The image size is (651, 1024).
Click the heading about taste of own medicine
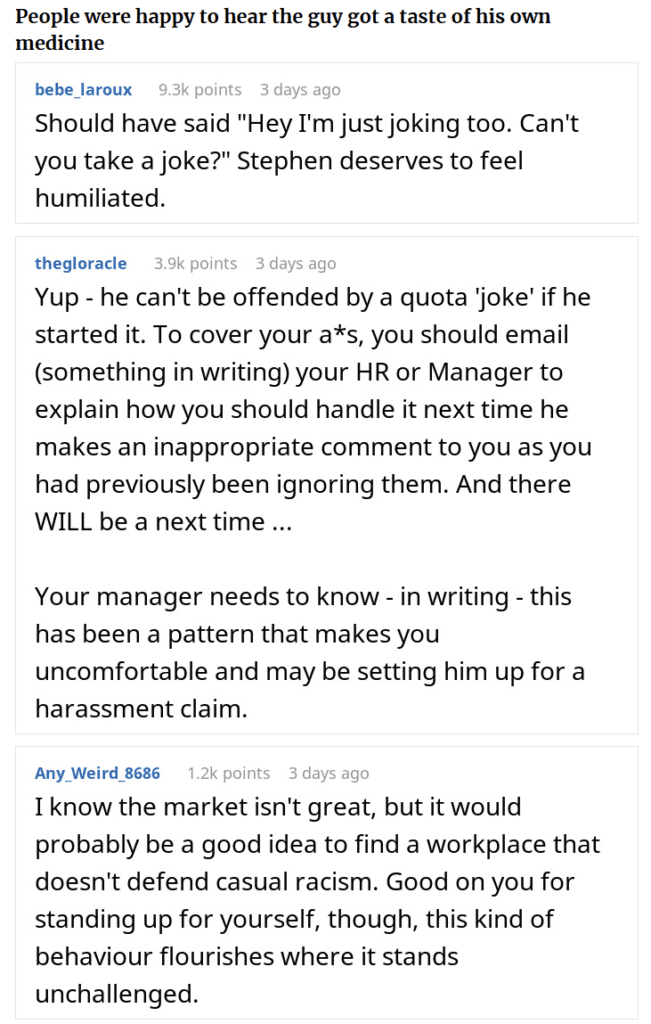click(x=283, y=29)
